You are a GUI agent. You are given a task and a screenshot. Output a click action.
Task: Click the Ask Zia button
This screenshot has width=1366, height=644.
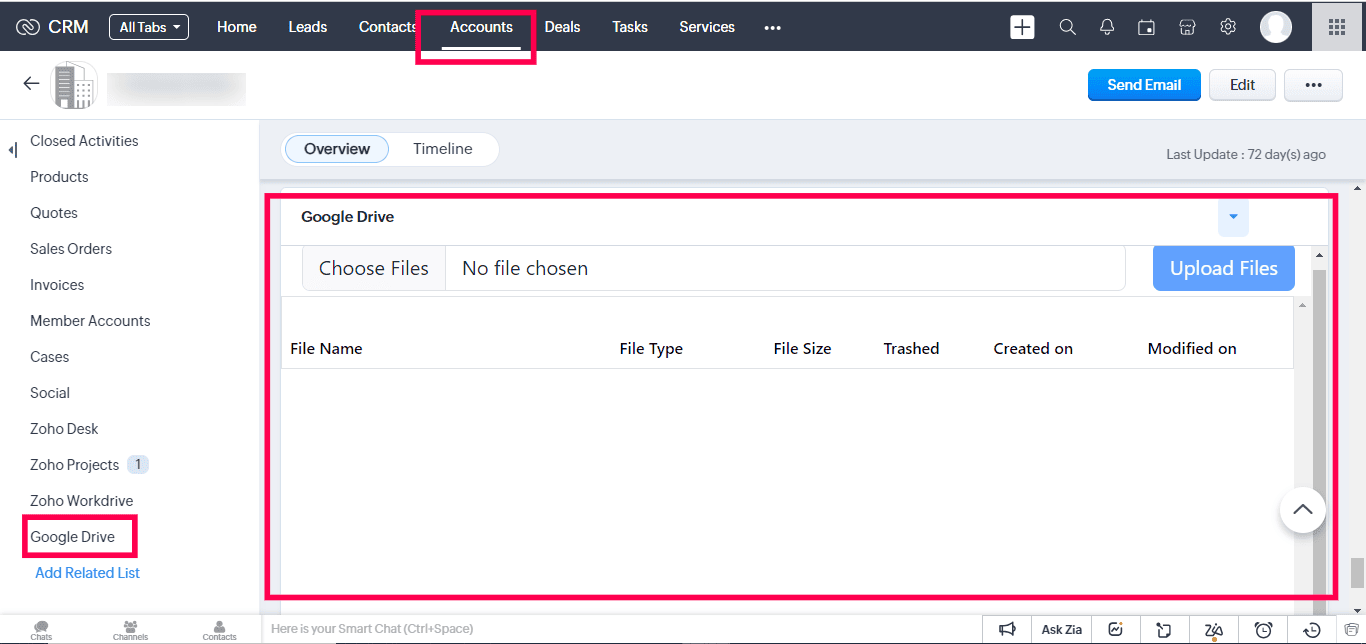pyautogui.click(x=1061, y=629)
